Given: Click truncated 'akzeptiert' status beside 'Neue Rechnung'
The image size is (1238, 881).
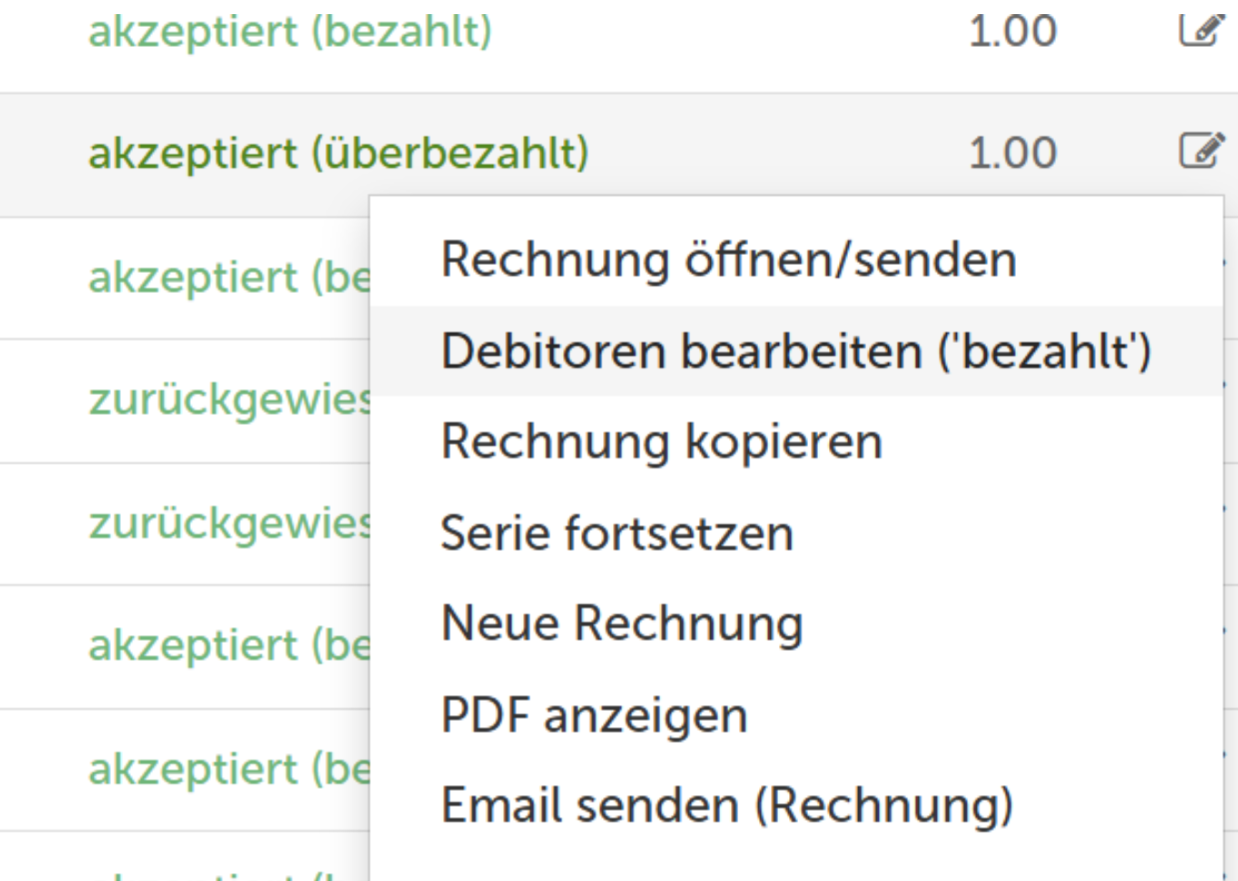Looking at the screenshot, I should coord(229,646).
